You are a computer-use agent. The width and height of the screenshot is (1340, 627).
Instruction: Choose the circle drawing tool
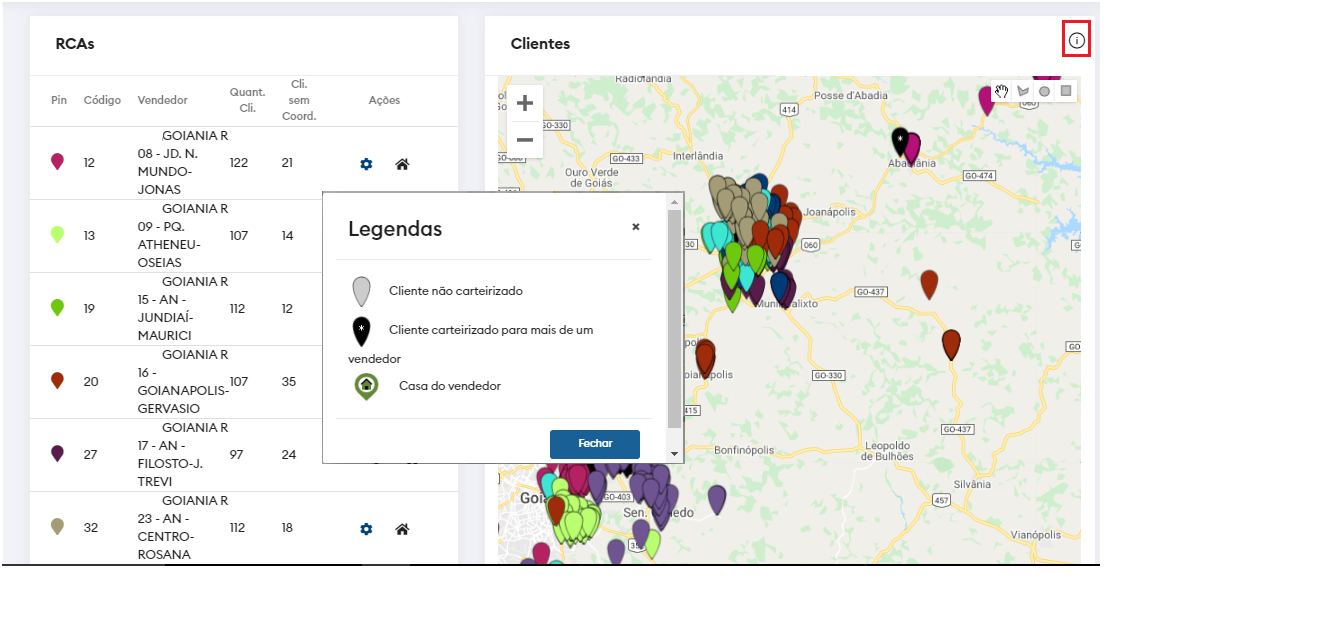point(1045,91)
